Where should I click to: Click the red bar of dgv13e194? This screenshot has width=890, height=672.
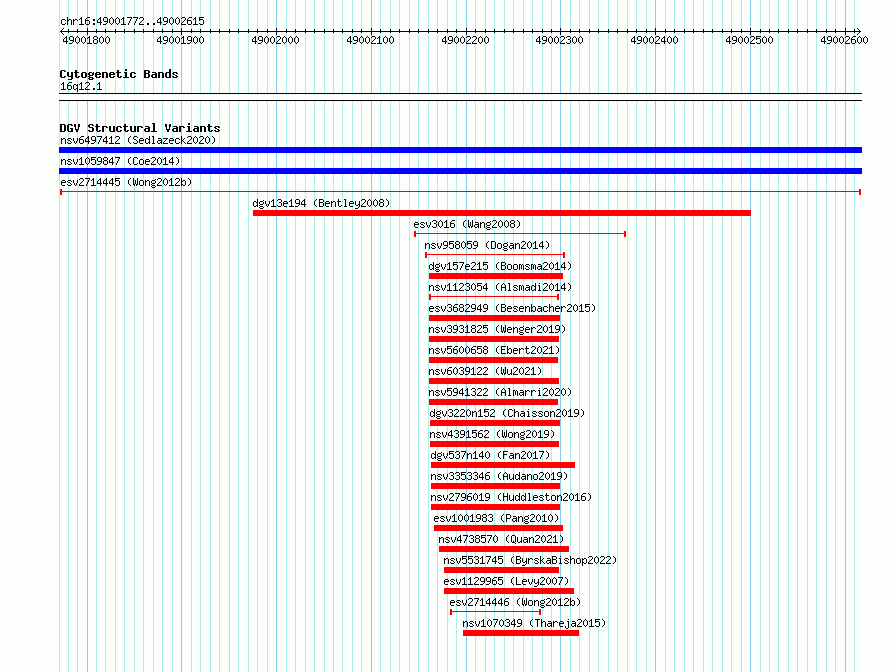pyautogui.click(x=502, y=213)
